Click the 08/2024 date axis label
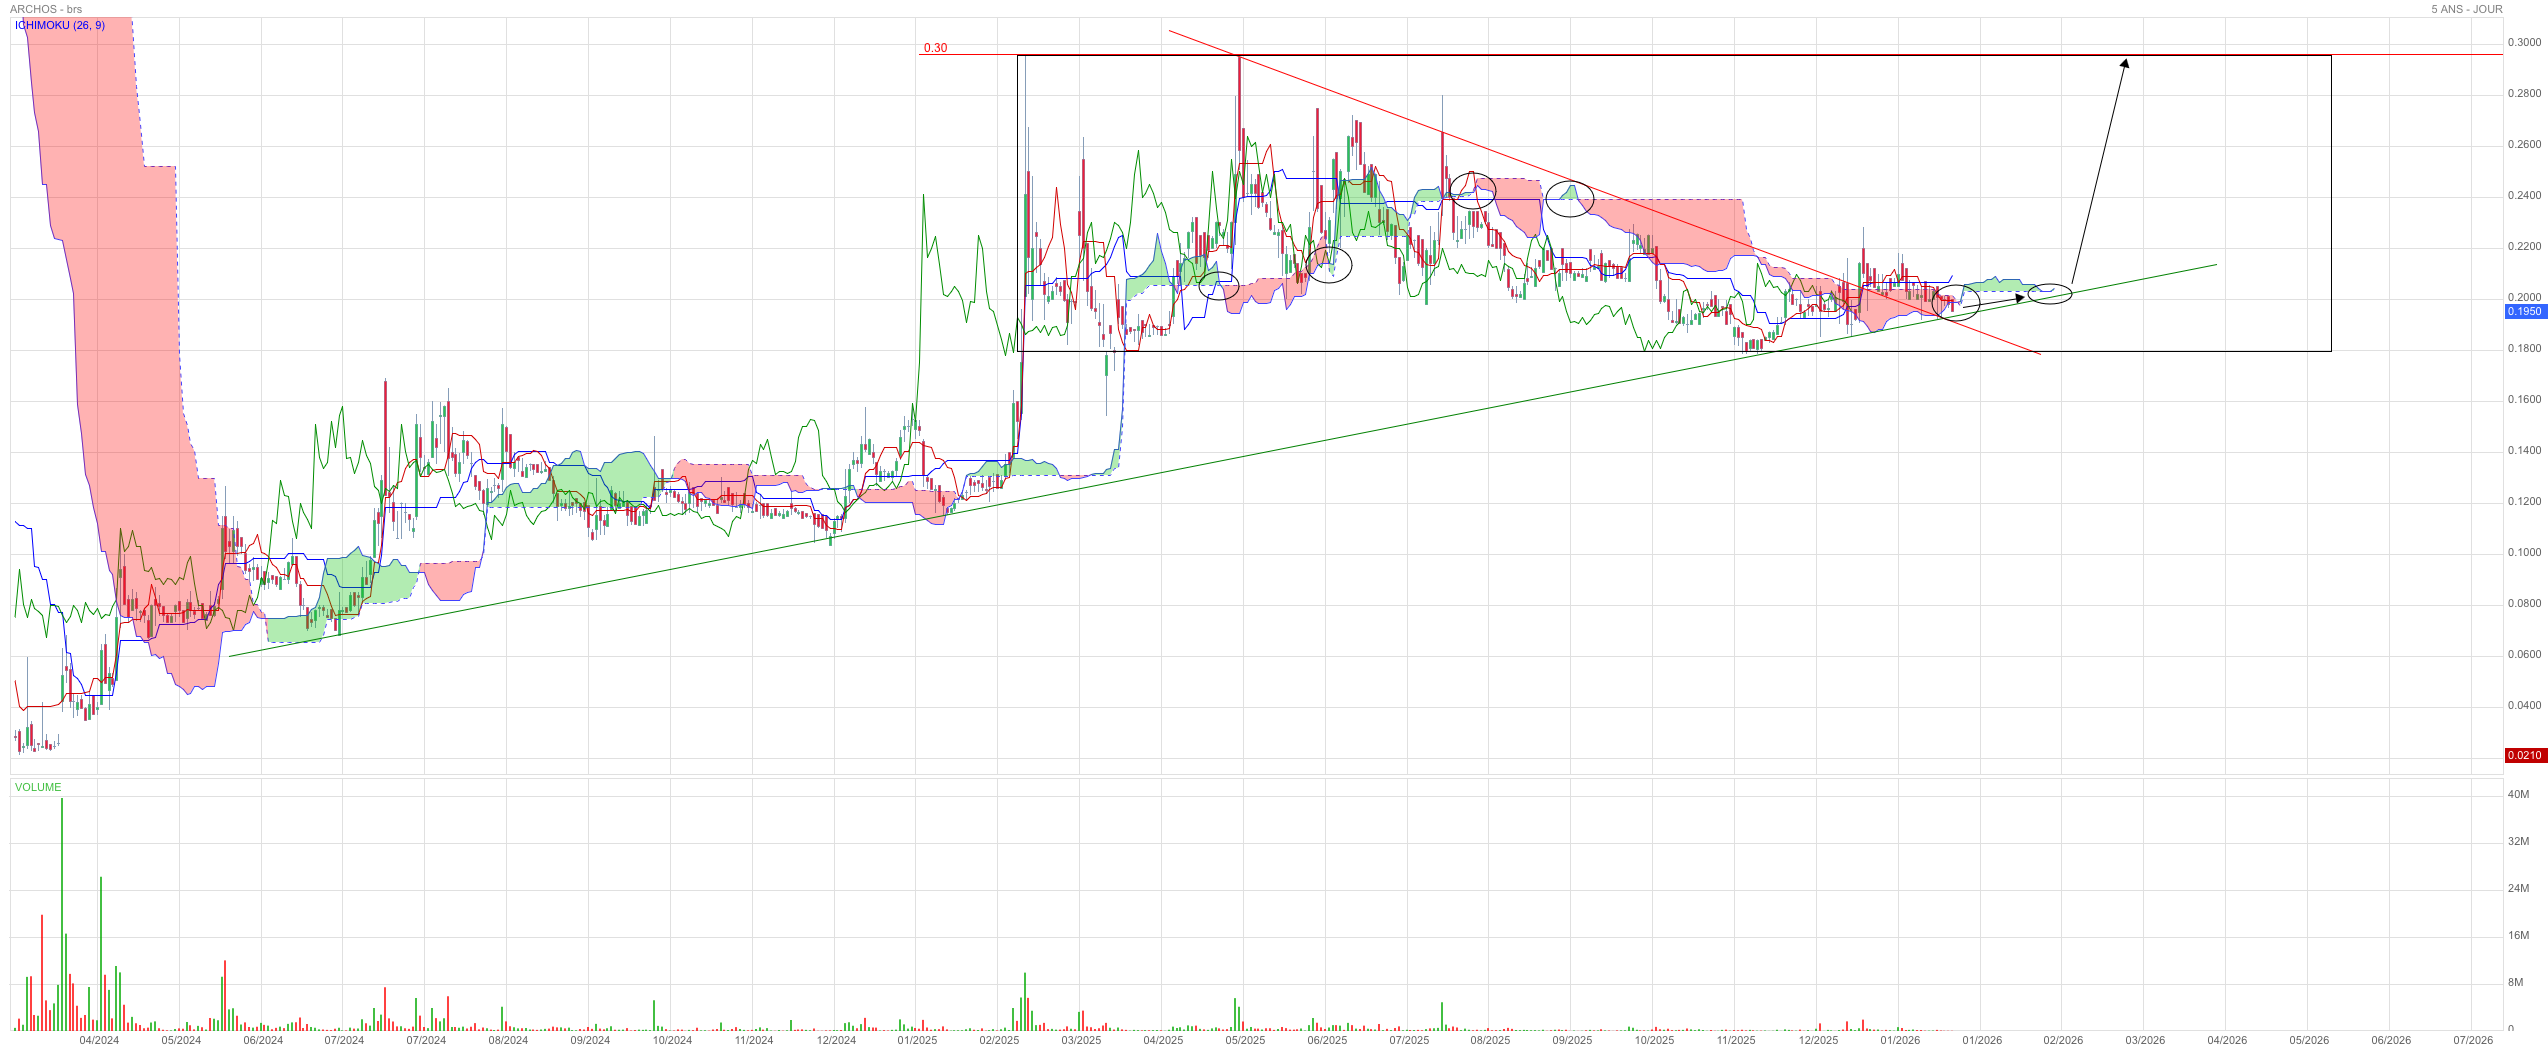This screenshot has width=2548, height=1050. pyautogui.click(x=508, y=1040)
